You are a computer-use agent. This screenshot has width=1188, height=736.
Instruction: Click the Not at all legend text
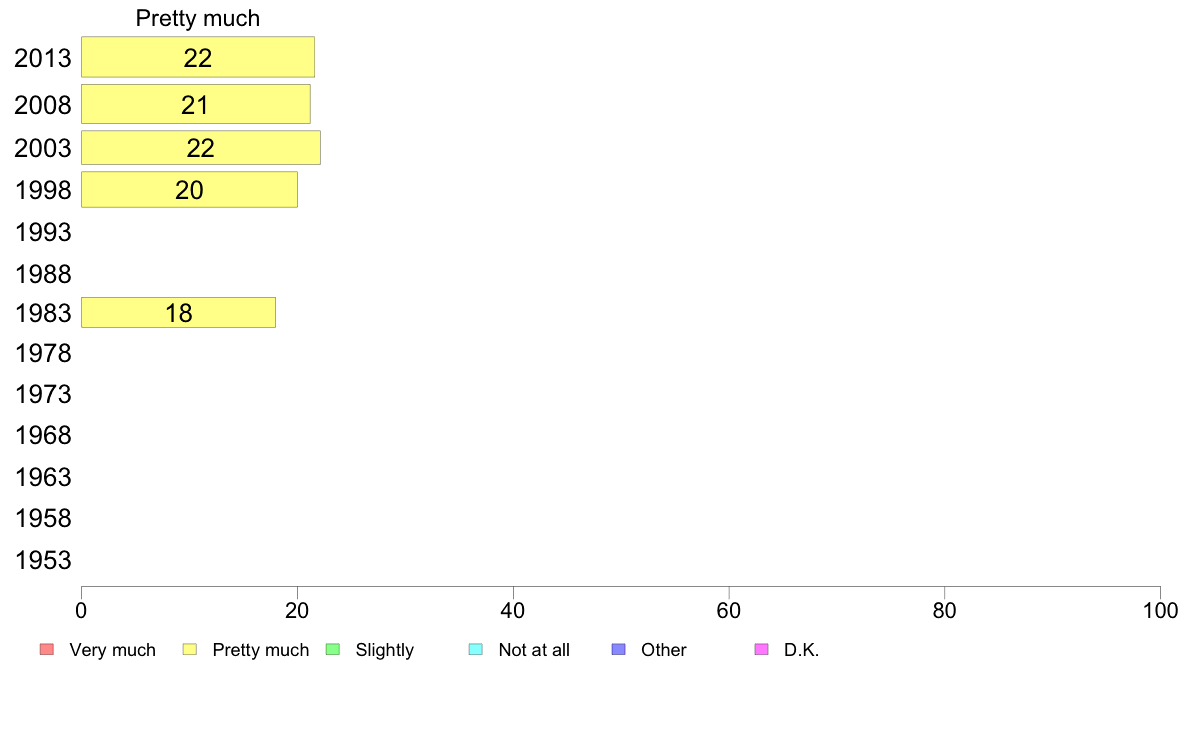tap(534, 650)
